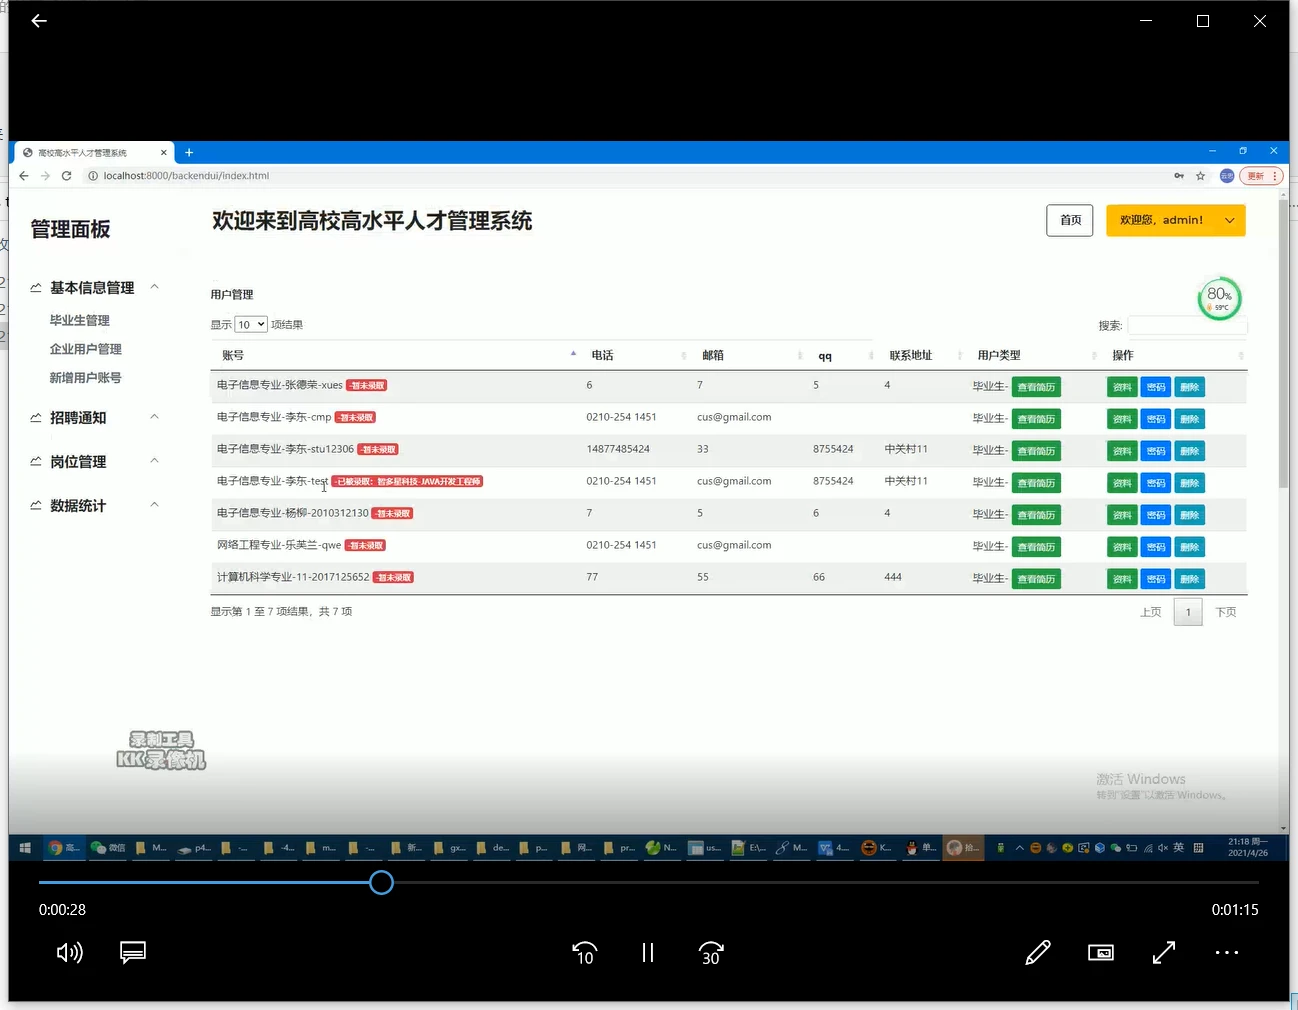
Task: Enter fullscreen mode for the video
Action: pyautogui.click(x=1163, y=952)
